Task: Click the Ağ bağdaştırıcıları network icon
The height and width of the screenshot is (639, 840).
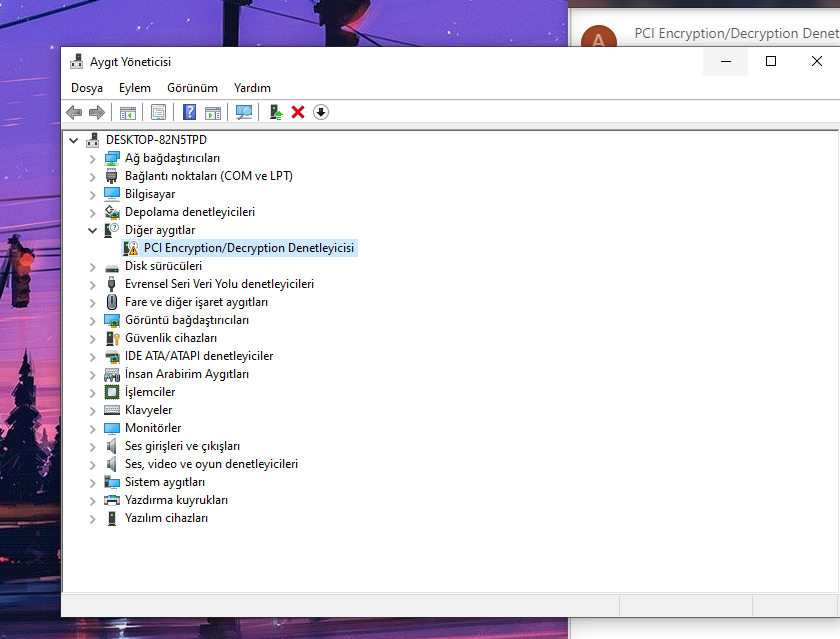Action: pos(112,158)
